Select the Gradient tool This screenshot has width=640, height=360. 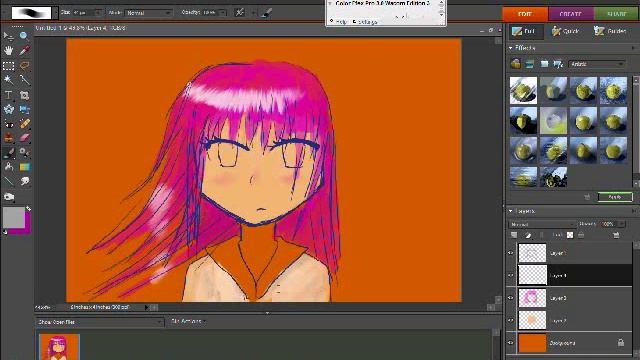tap(24, 167)
